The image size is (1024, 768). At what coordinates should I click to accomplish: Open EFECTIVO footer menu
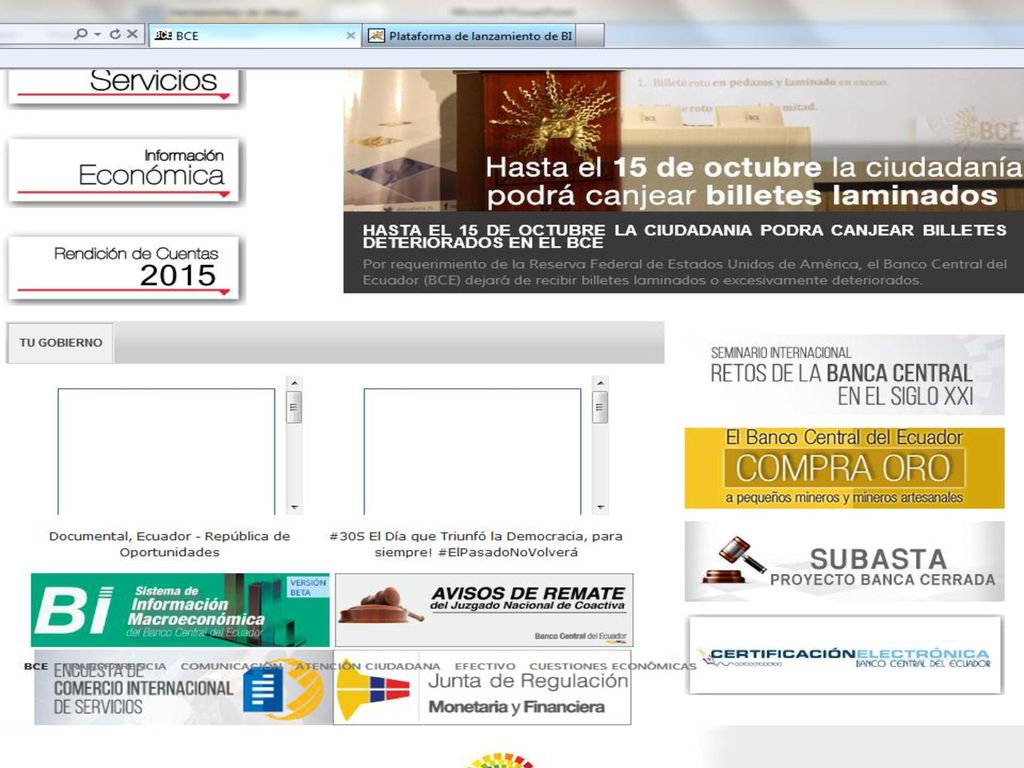coord(485,666)
